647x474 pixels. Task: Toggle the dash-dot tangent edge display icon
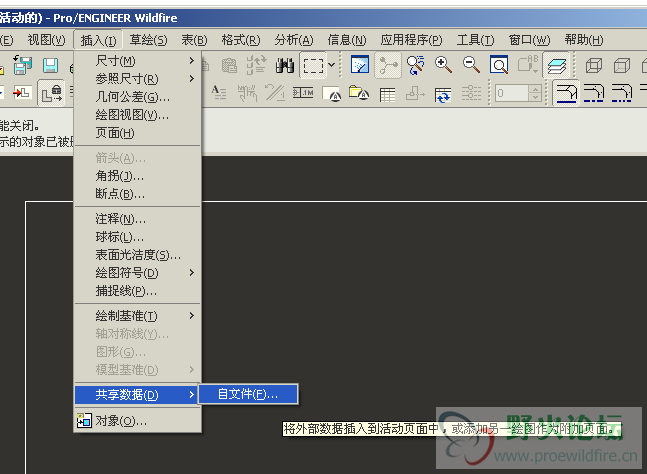click(x=621, y=93)
